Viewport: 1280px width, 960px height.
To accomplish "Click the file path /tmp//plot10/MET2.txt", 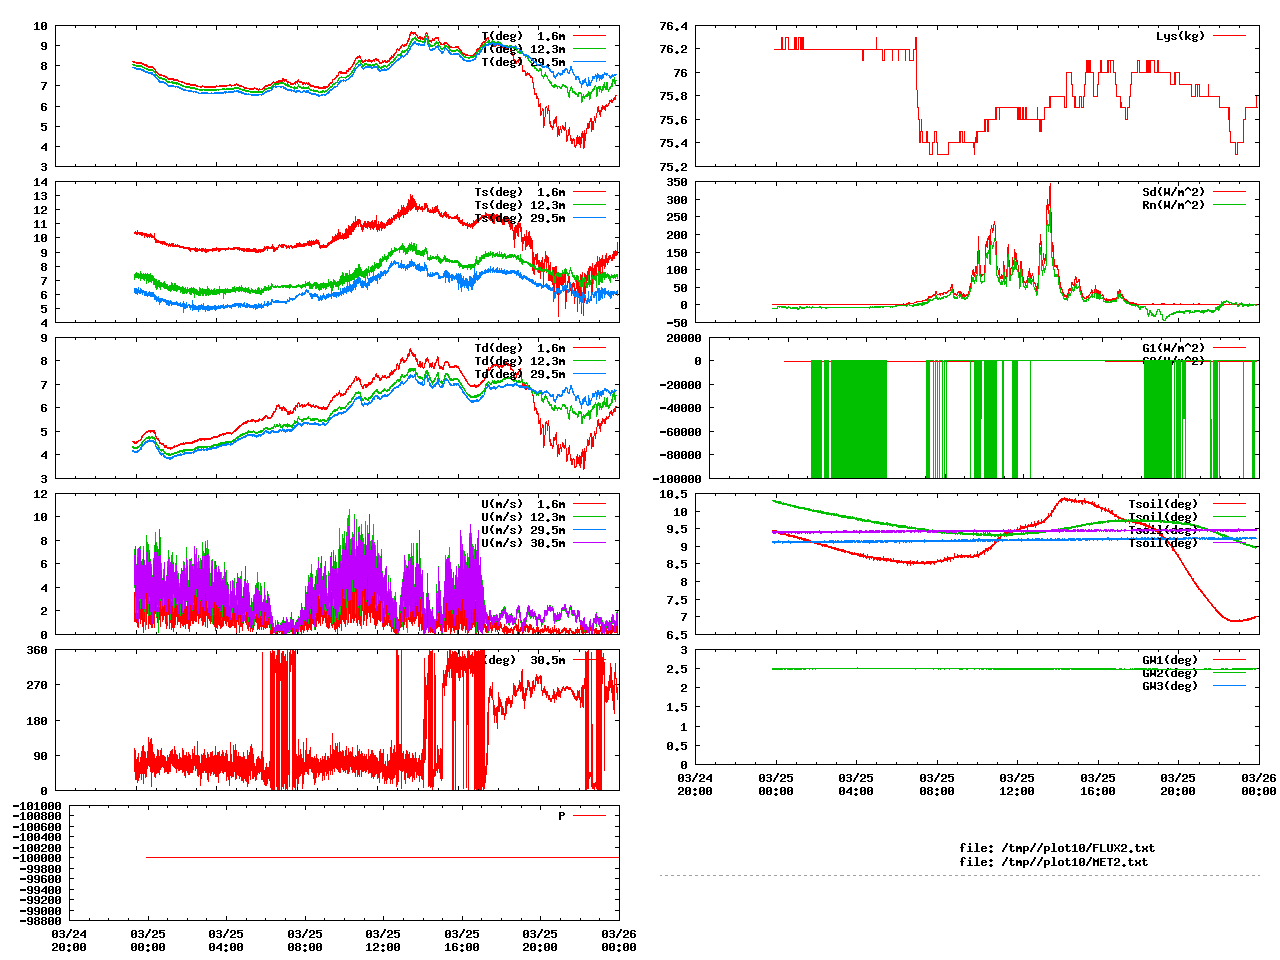I will click(x=1075, y=861).
